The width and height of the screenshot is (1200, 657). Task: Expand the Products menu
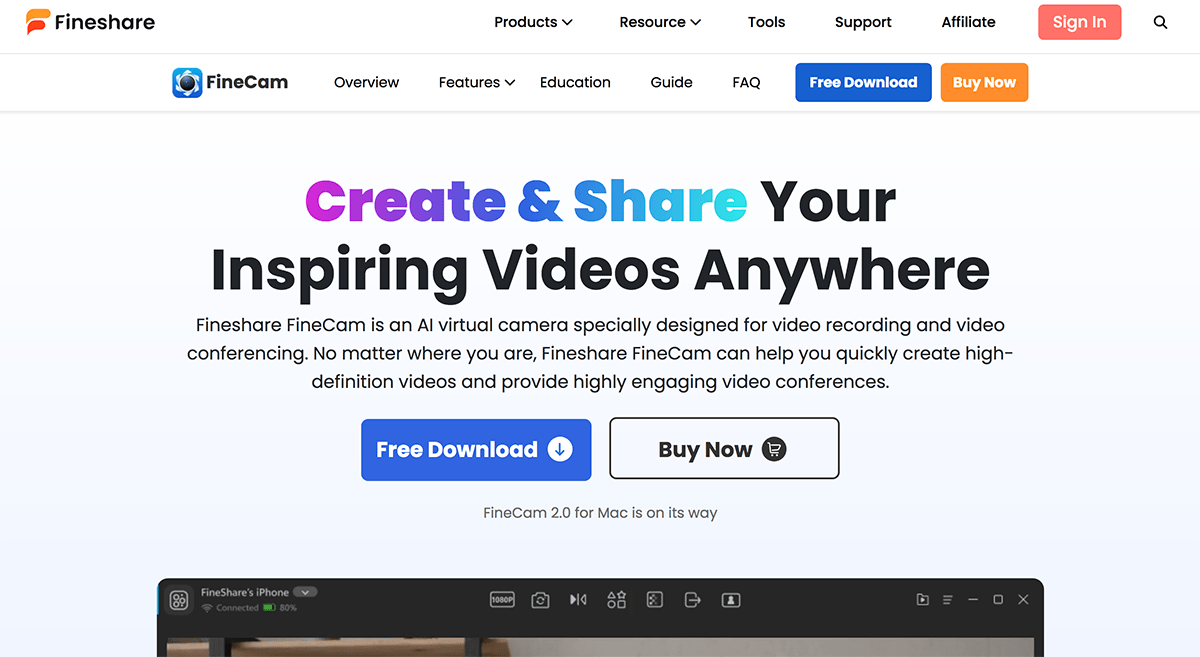click(x=533, y=22)
